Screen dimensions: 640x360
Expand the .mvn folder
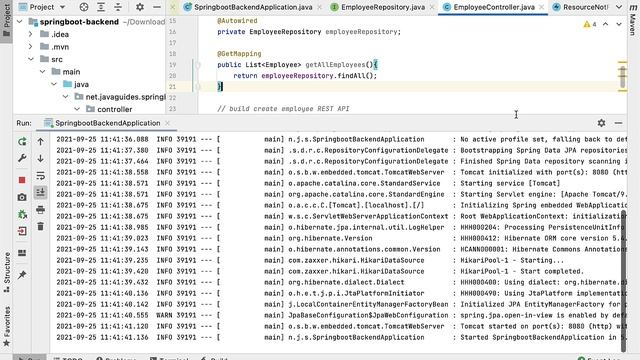[x=31, y=47]
